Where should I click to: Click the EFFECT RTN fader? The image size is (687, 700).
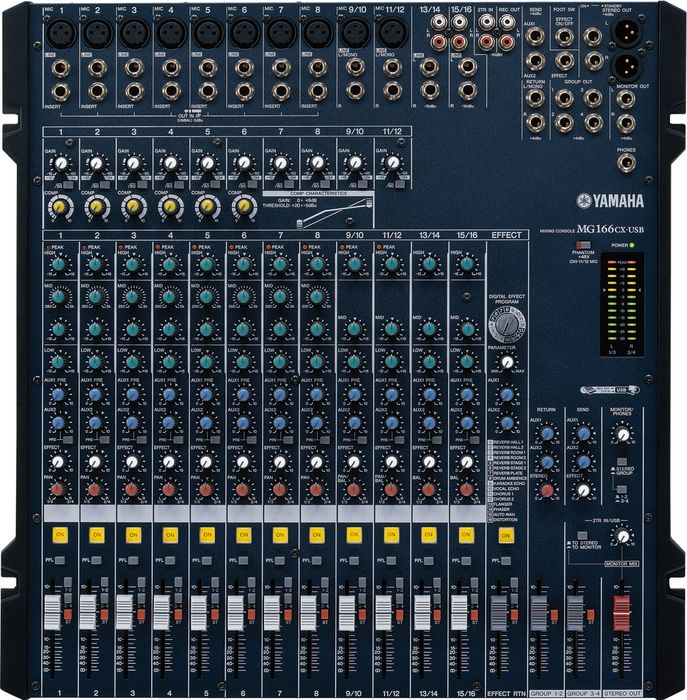(505, 611)
